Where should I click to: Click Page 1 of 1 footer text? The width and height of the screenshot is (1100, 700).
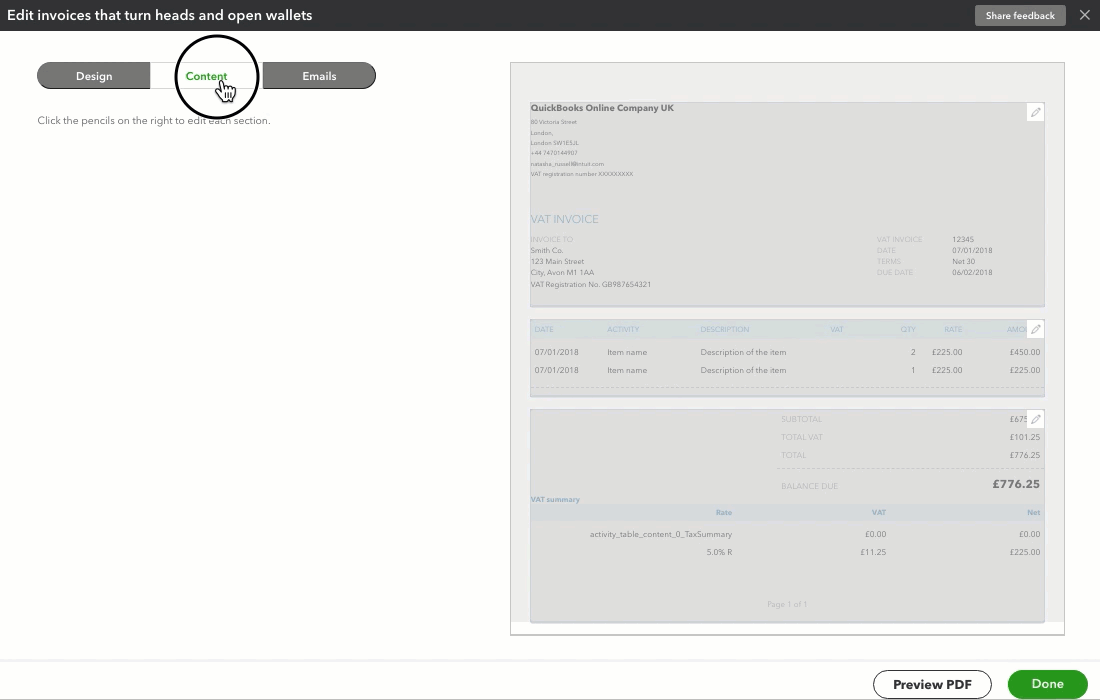click(787, 604)
